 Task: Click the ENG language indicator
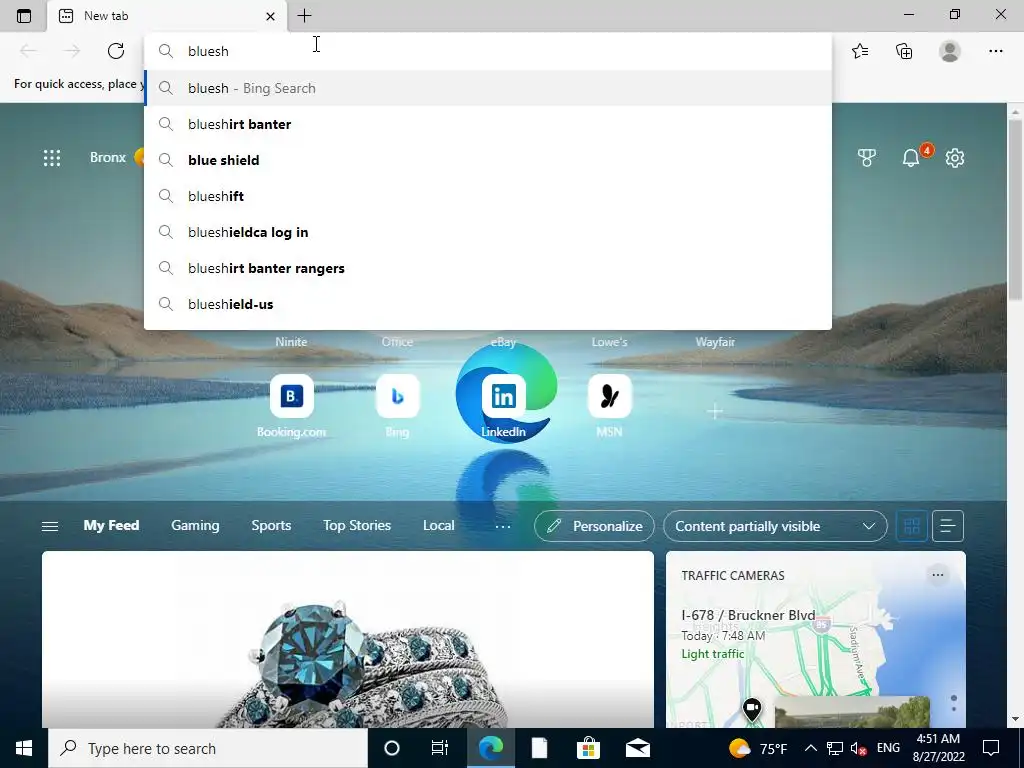(888, 748)
